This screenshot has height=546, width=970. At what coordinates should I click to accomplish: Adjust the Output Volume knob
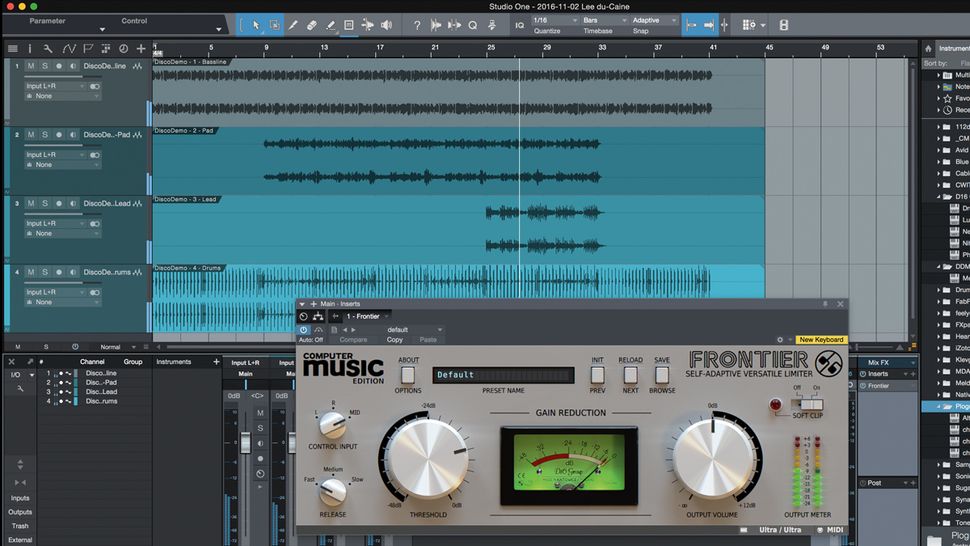713,458
